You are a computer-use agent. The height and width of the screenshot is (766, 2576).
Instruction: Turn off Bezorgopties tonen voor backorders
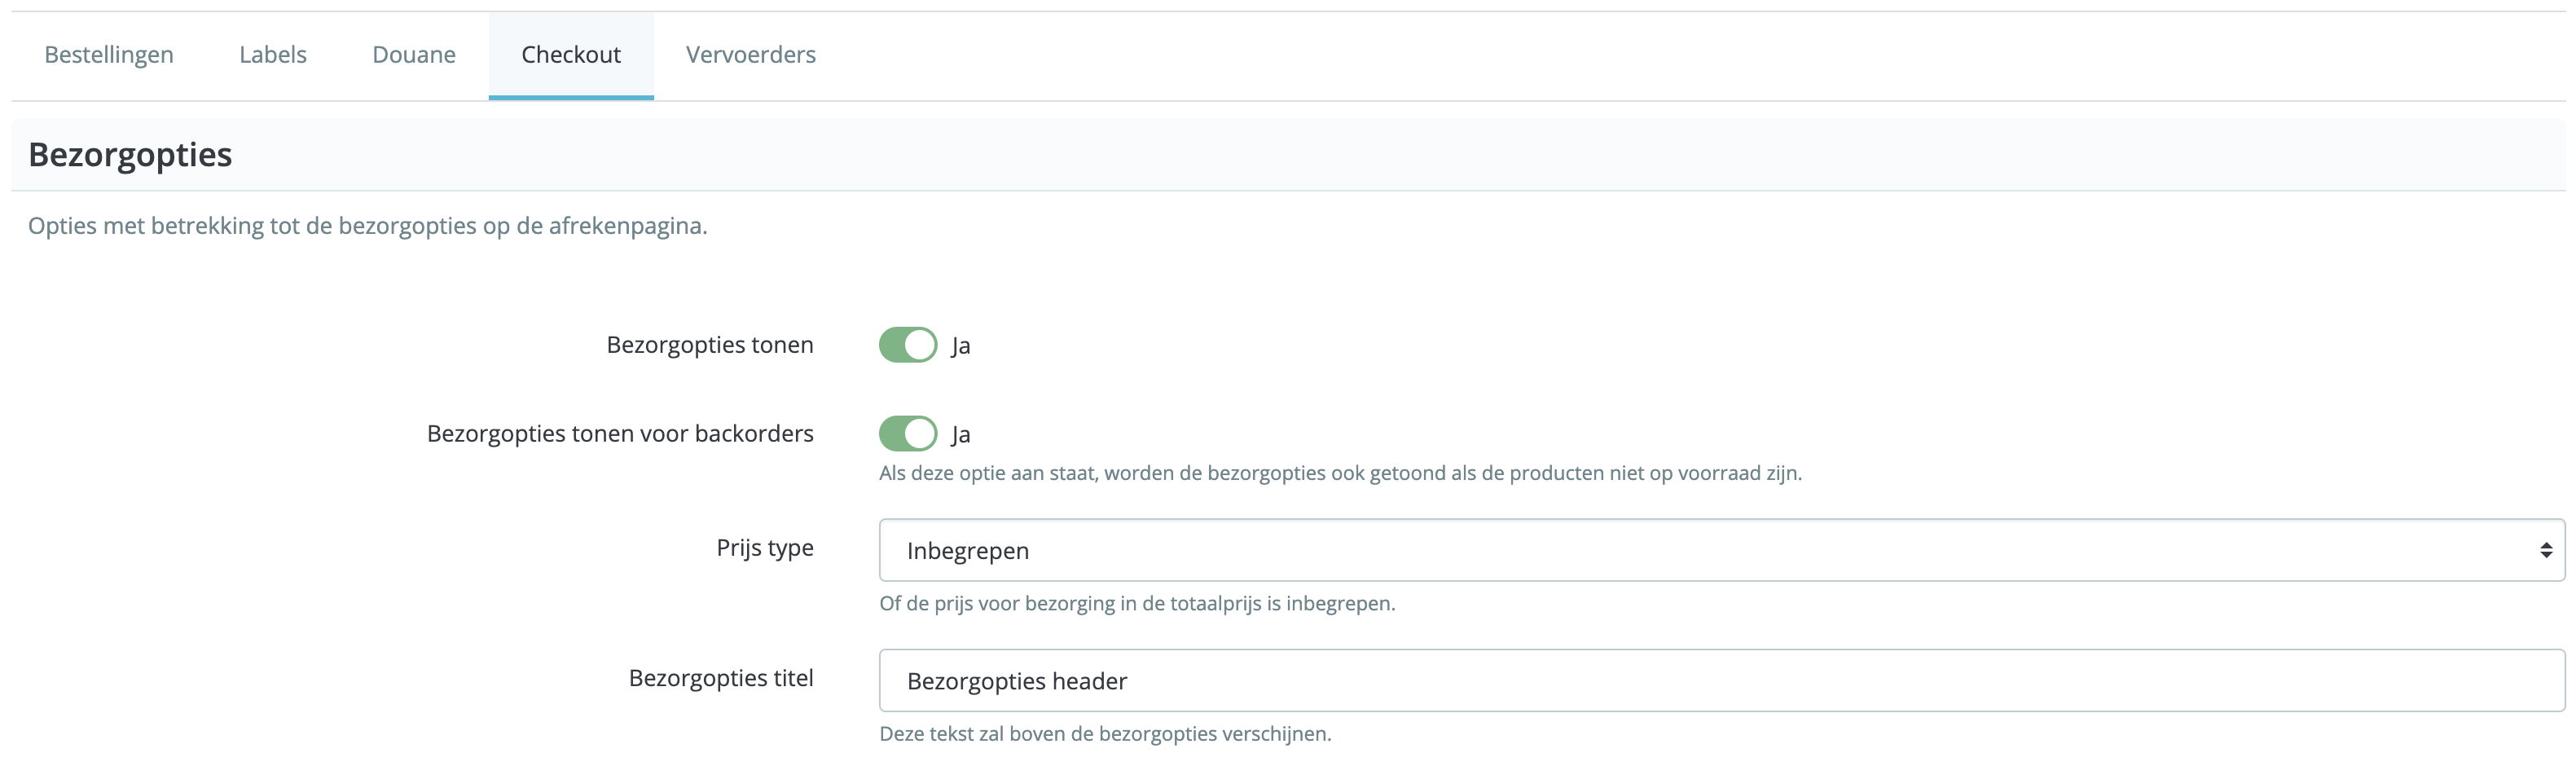907,433
